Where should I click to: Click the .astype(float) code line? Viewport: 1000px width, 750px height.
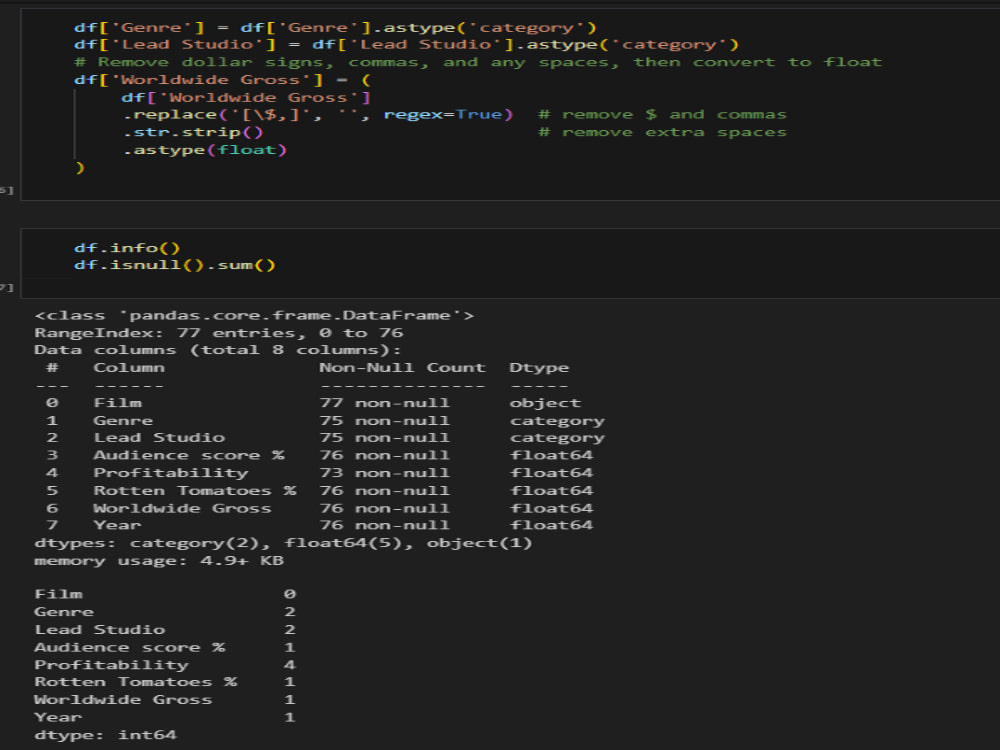click(204, 150)
